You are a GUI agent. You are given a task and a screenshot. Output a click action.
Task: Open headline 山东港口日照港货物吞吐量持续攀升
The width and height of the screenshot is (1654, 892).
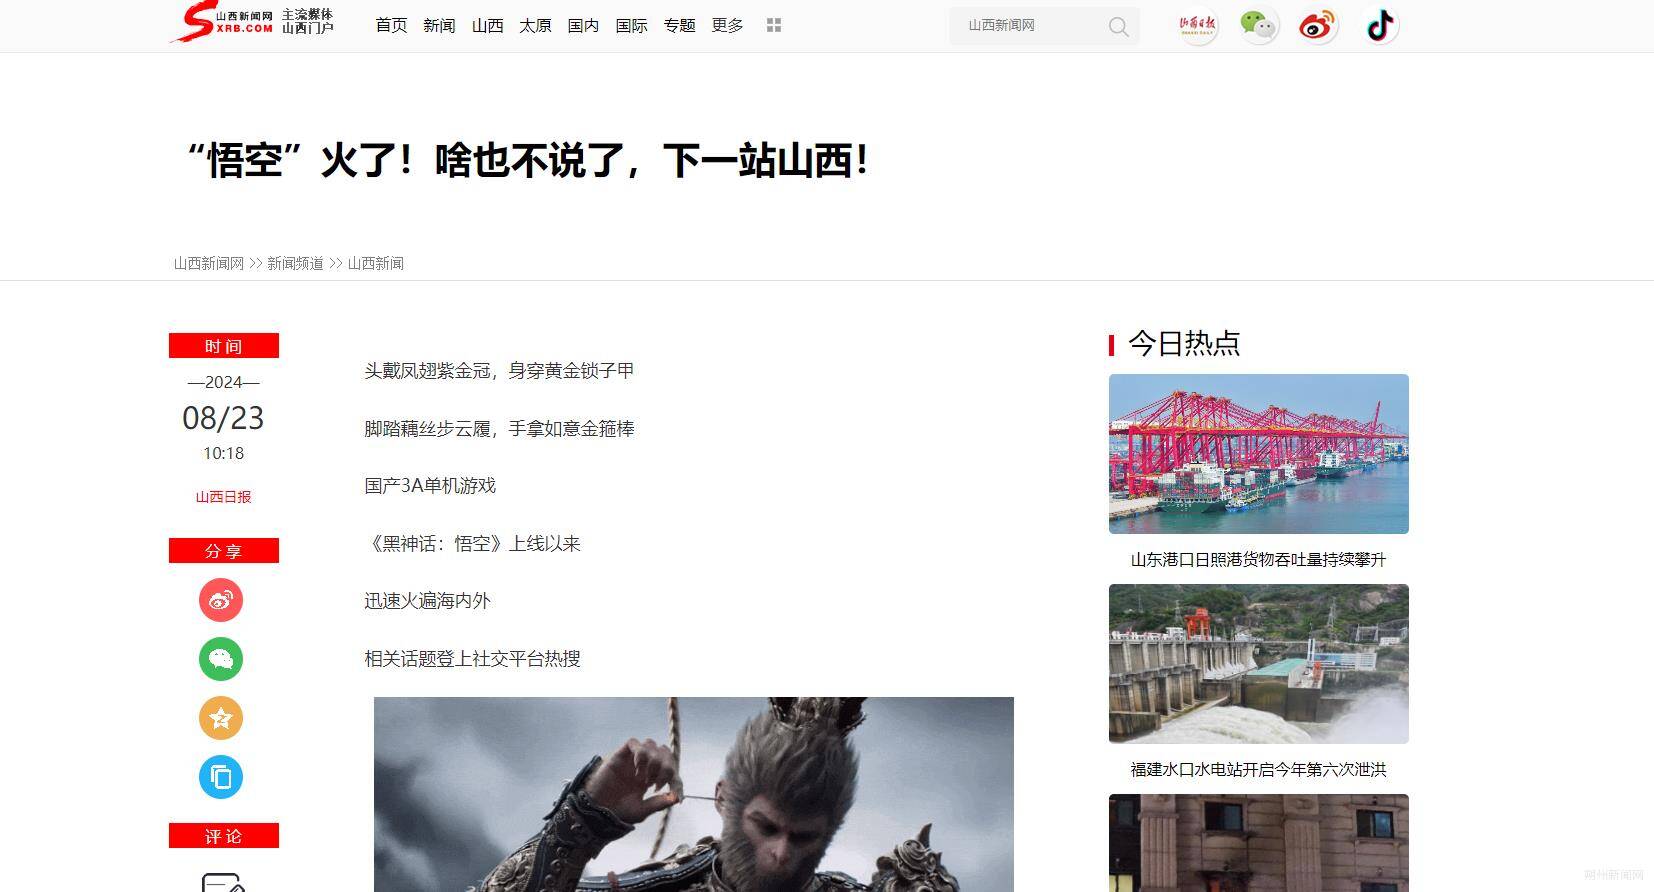pyautogui.click(x=1258, y=560)
